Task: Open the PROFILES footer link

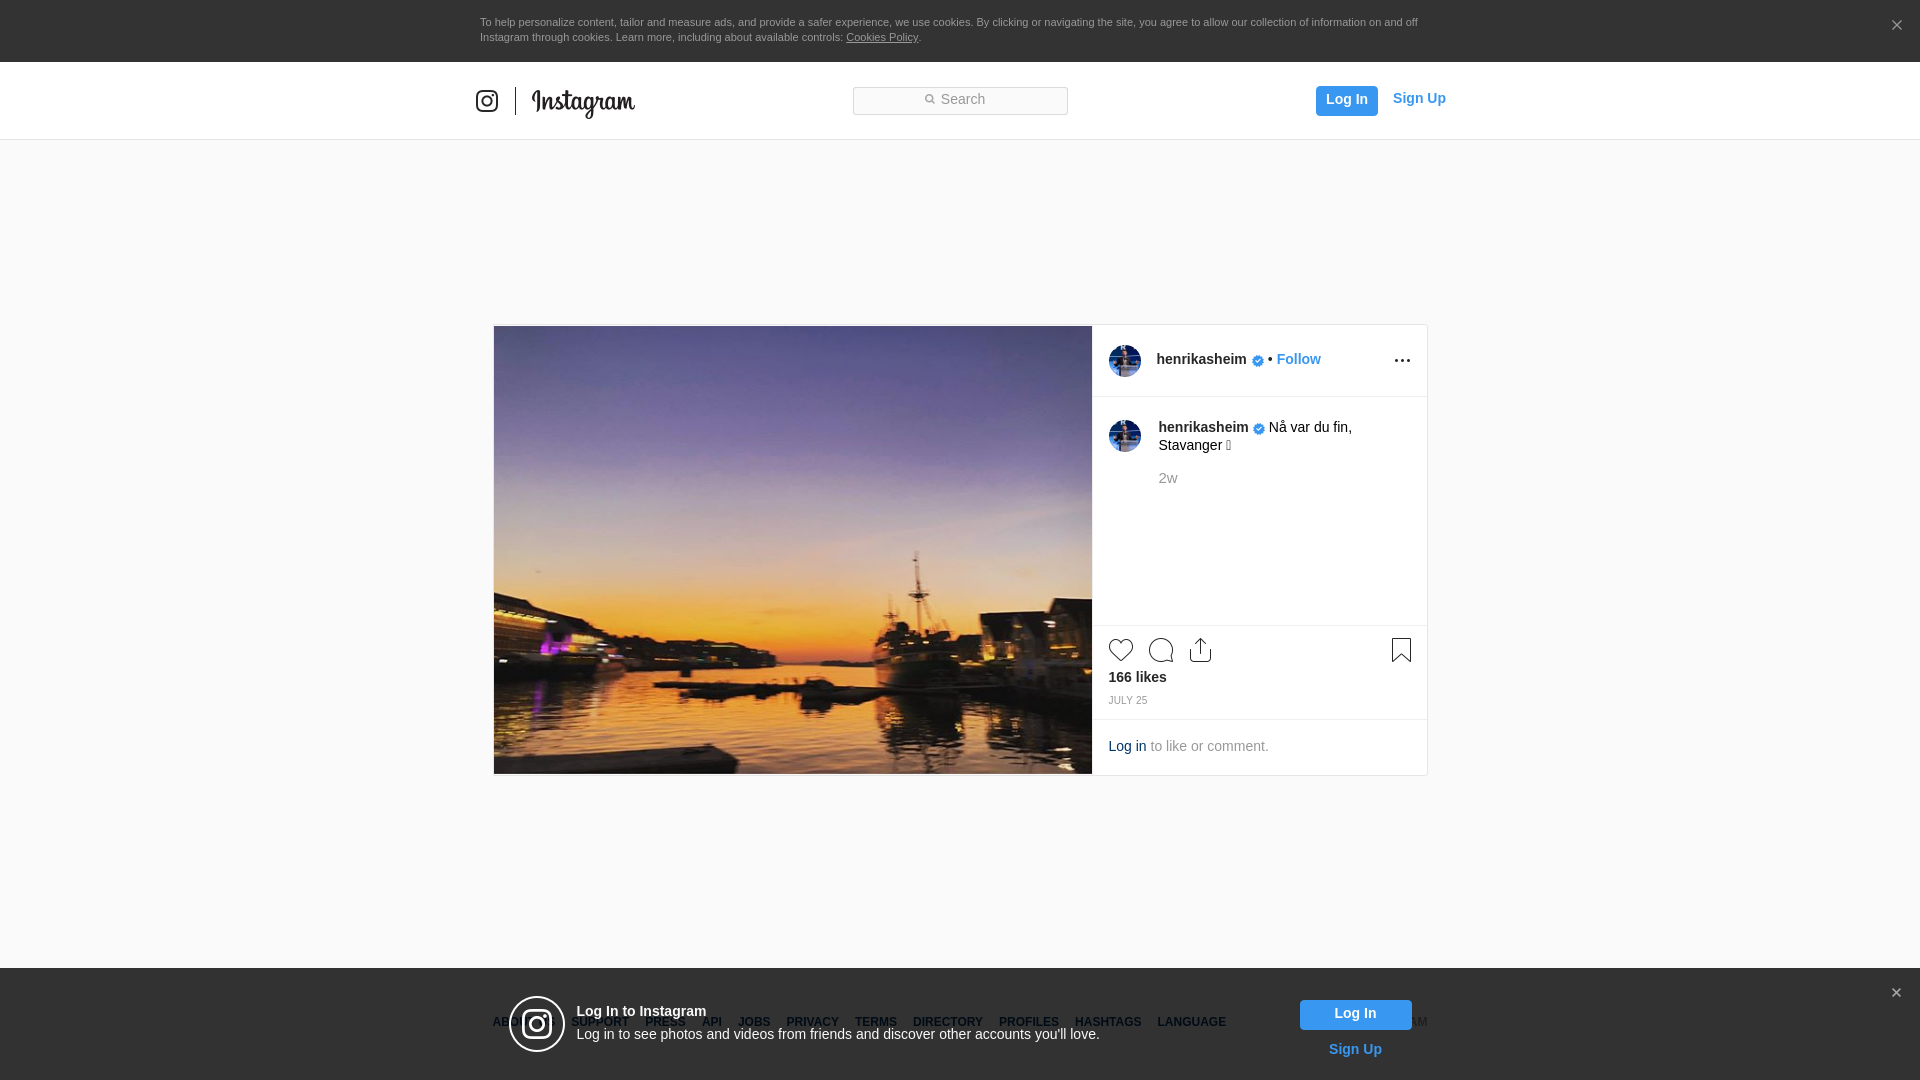Action: point(1028,1022)
